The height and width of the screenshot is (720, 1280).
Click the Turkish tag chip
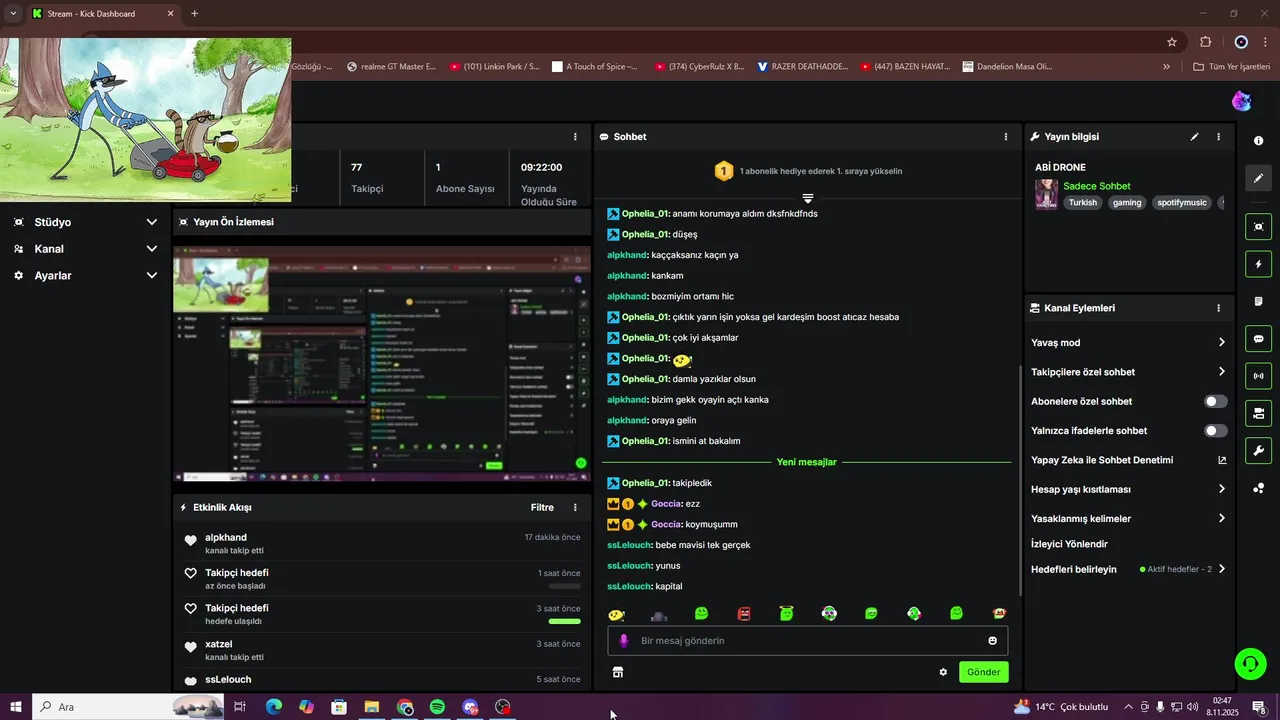click(1083, 203)
